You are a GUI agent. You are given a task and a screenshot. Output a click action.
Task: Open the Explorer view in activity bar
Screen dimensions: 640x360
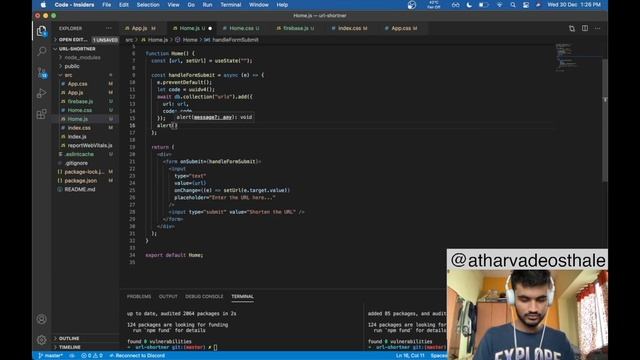pyautogui.click(x=42, y=31)
